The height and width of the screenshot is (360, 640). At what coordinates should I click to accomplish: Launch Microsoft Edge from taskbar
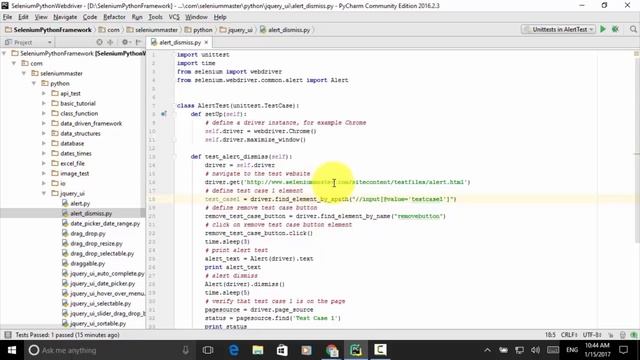coord(233,350)
